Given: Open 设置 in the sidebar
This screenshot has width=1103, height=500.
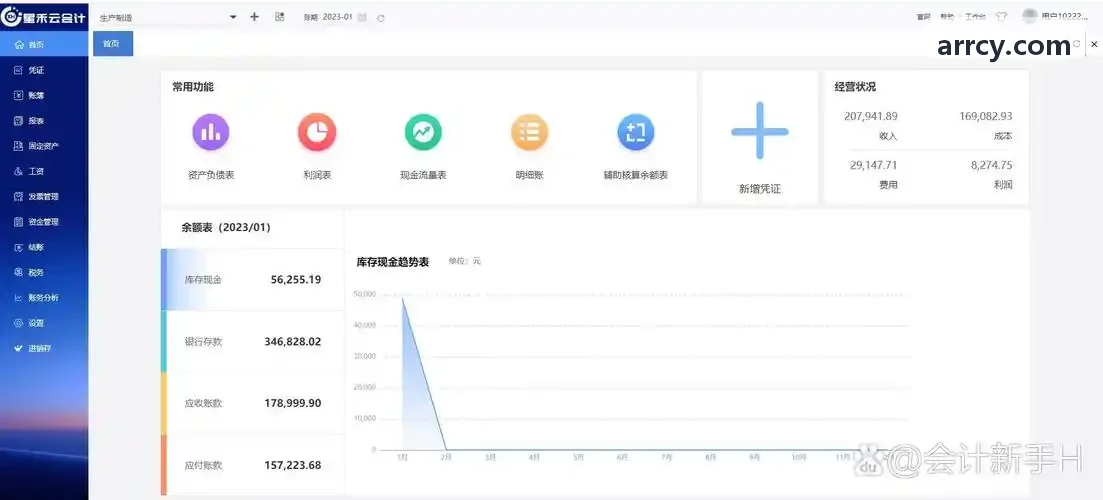Looking at the screenshot, I should [44, 323].
